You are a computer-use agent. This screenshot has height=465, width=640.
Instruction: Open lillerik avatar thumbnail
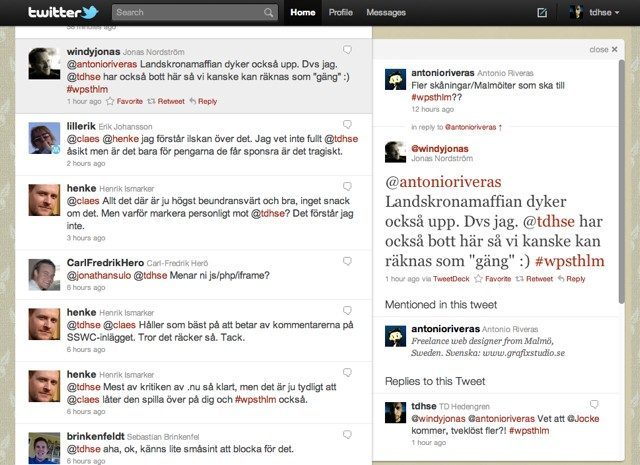pos(44,138)
